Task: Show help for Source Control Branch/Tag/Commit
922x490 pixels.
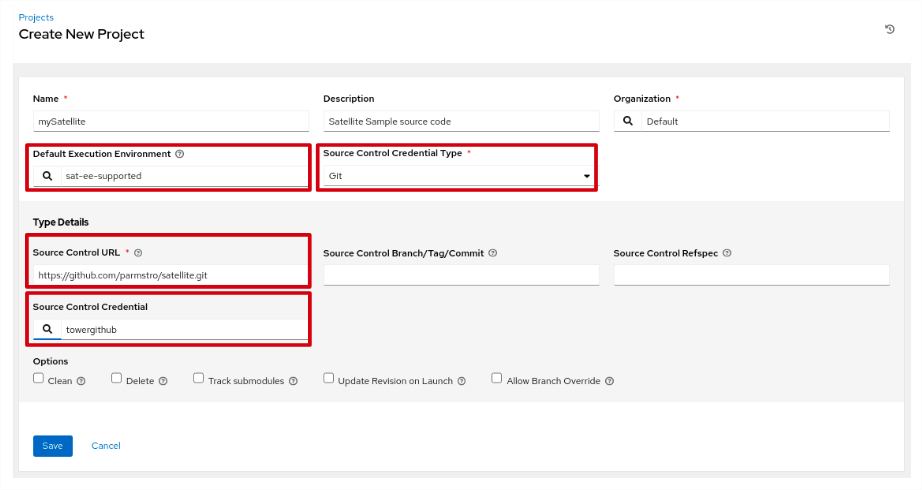Action: [x=493, y=253]
